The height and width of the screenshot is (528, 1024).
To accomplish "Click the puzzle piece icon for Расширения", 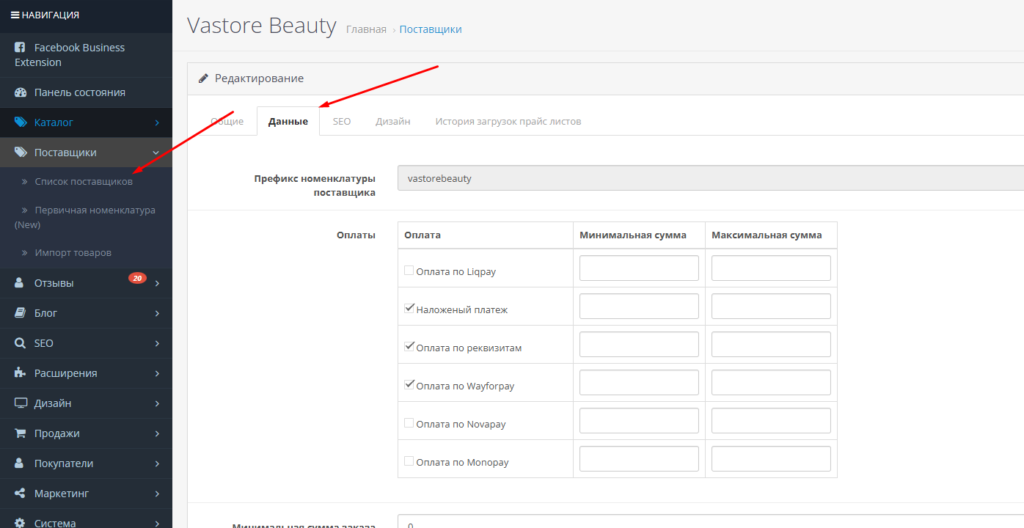I will coord(21,373).
